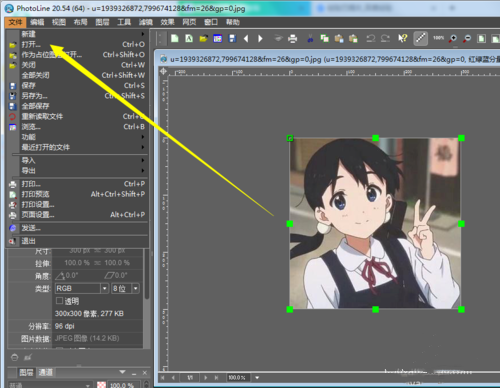Click the printer icon in the toolbar
Screen dimensions: 500x388
click(292, 39)
